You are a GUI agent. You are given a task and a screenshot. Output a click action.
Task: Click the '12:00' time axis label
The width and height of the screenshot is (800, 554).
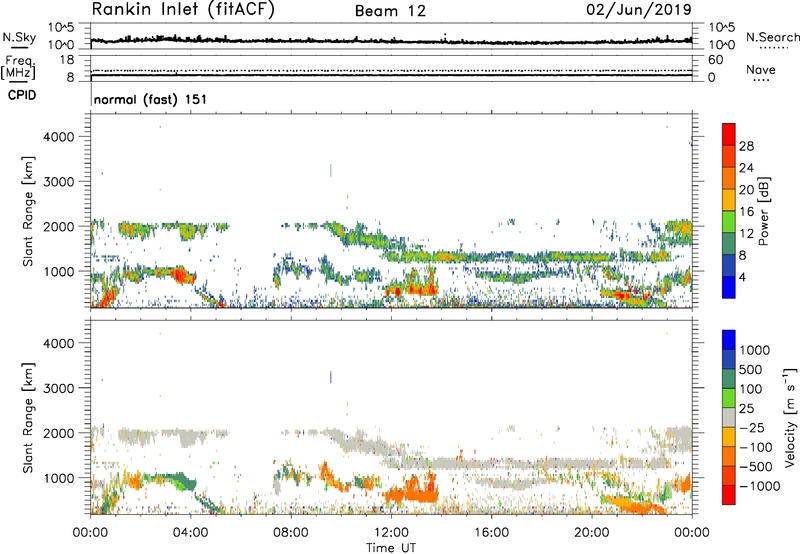tap(391, 533)
